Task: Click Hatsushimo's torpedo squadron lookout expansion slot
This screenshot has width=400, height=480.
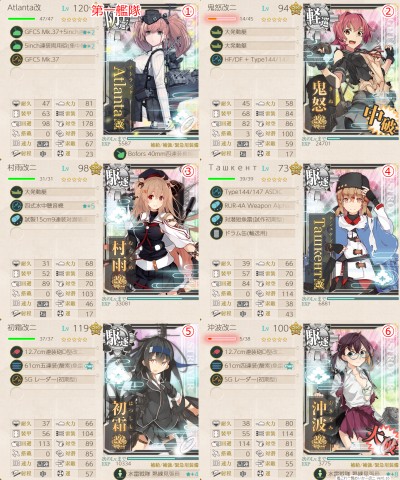Action: pyautogui.click(x=157, y=474)
